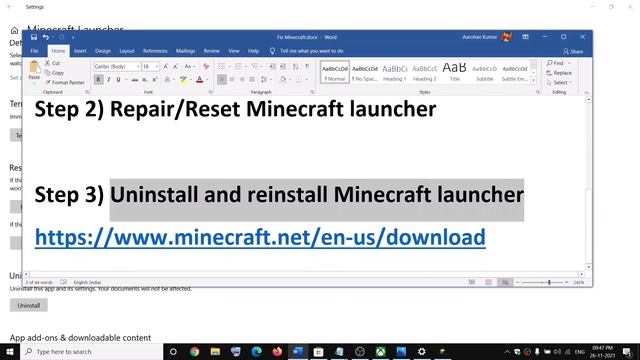Click the Save icon in Word's title bar
This screenshot has width=640, height=360.
click(x=34, y=37)
